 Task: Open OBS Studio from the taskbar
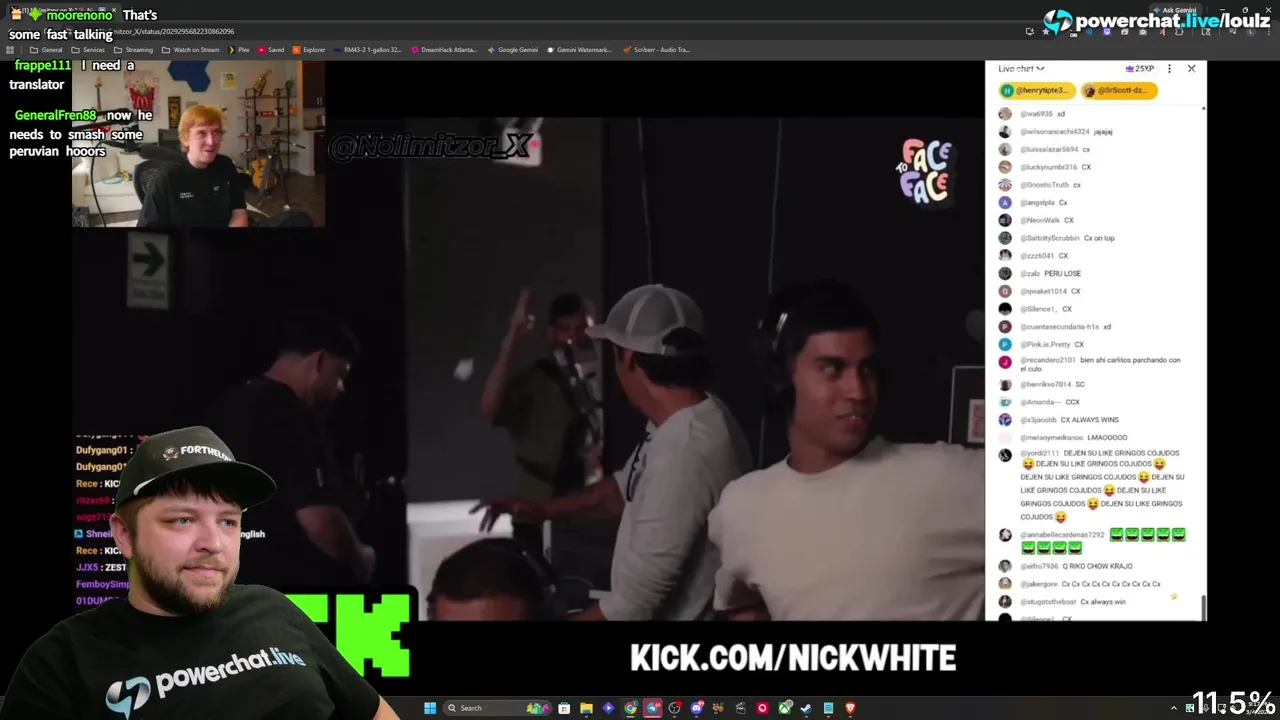pyautogui.click(x=674, y=708)
